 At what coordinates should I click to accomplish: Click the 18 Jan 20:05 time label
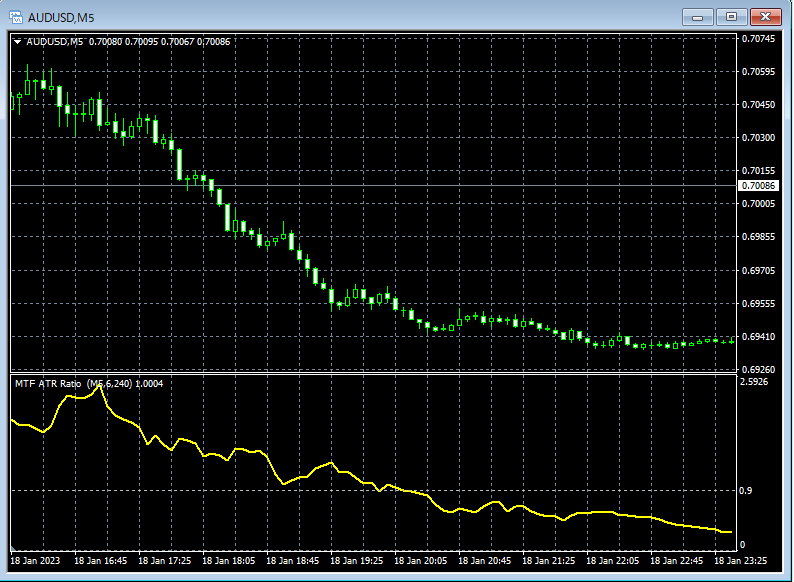pyautogui.click(x=421, y=561)
